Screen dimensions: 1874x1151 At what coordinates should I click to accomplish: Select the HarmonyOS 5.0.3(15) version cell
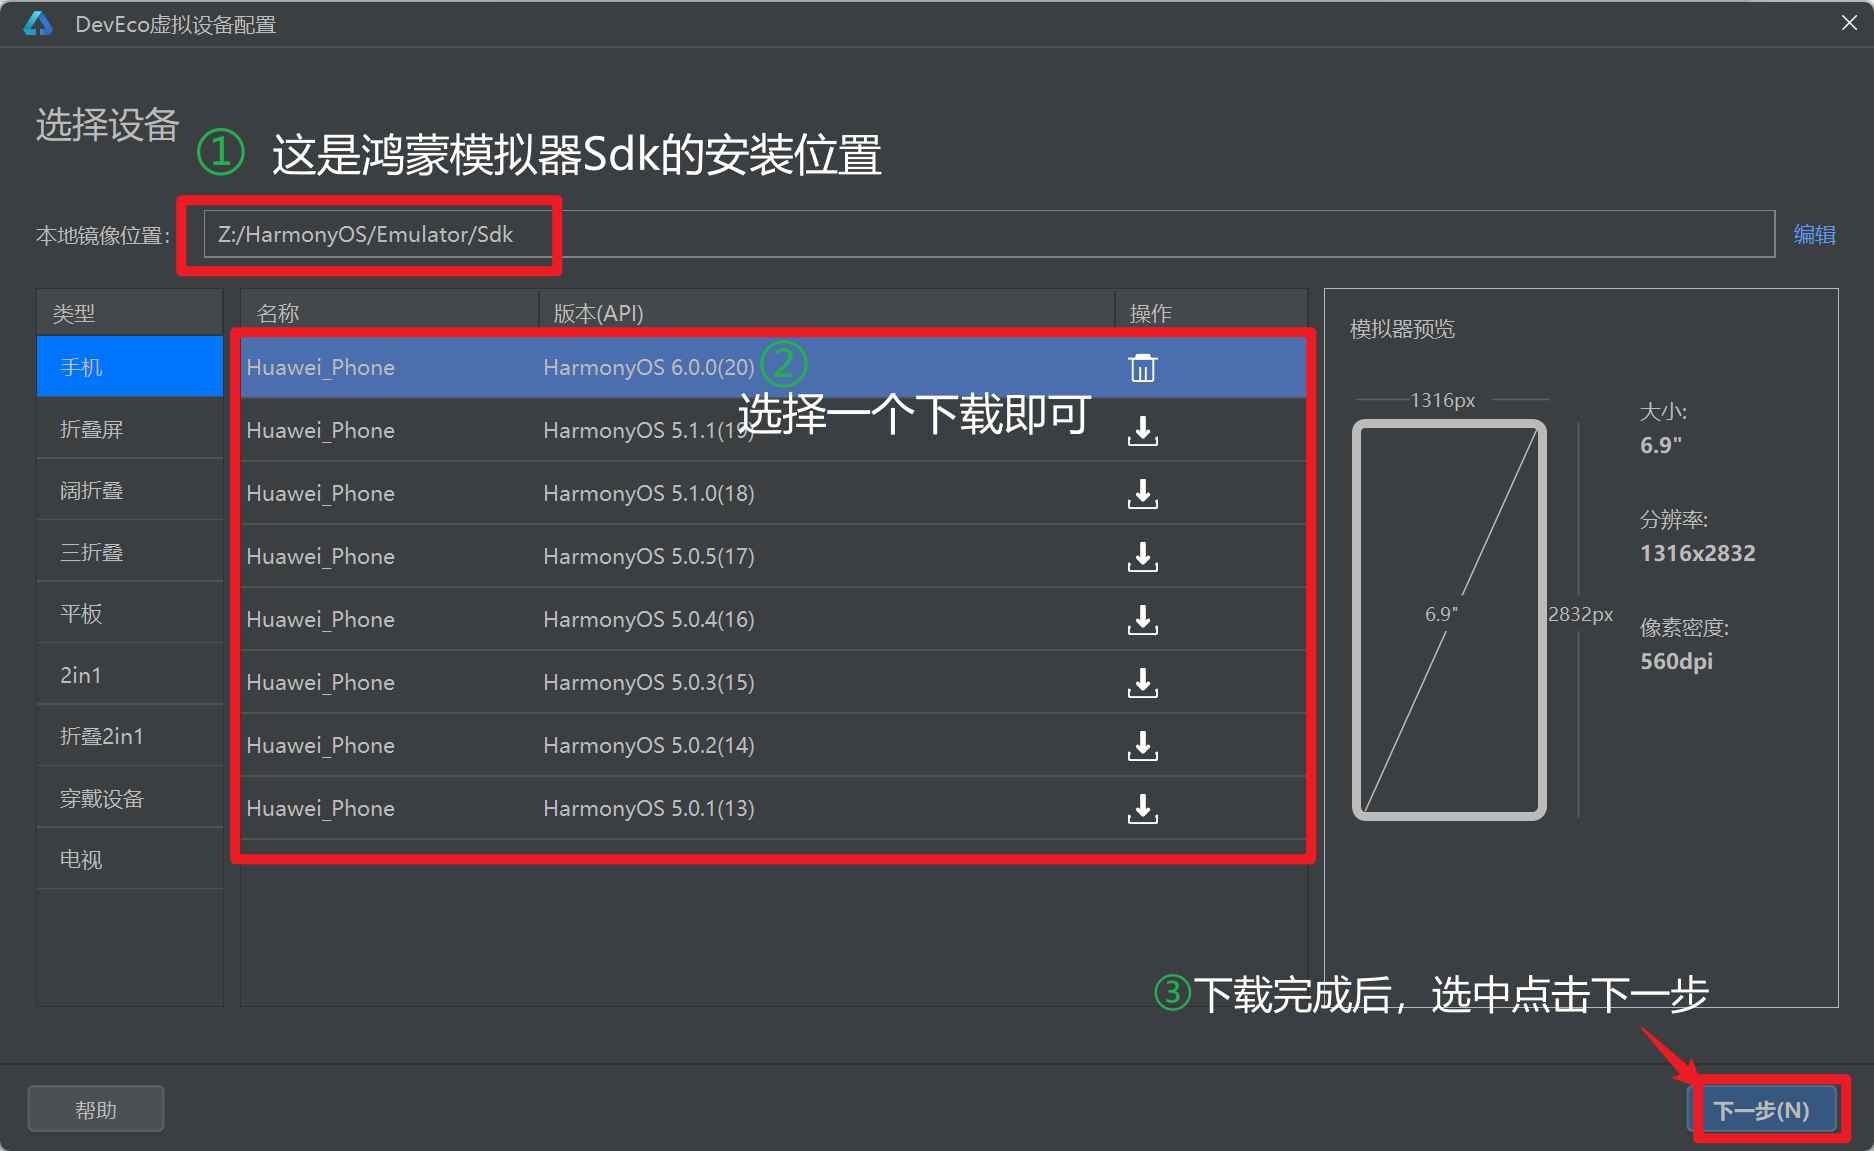point(649,682)
